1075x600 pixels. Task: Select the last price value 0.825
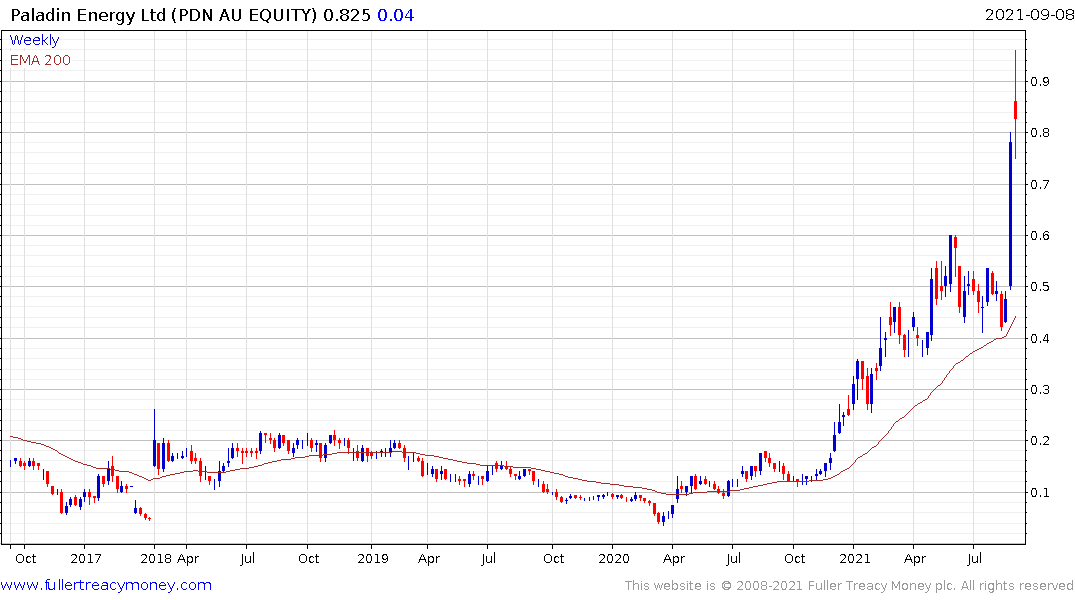(x=347, y=15)
